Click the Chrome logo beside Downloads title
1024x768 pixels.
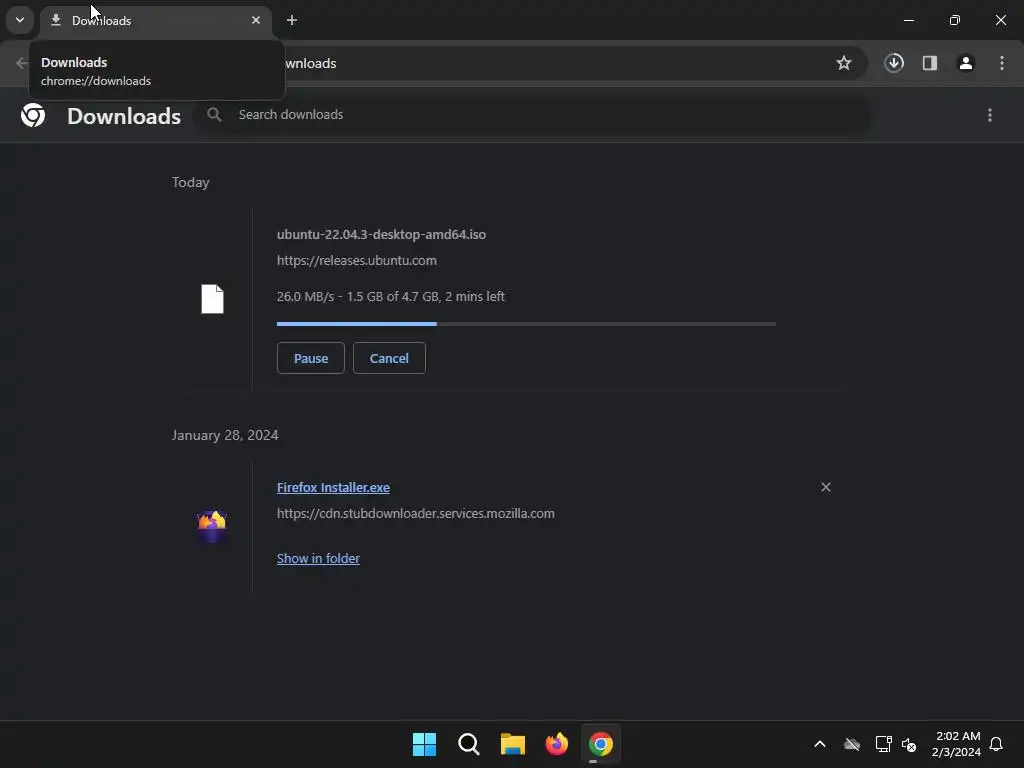(33, 116)
